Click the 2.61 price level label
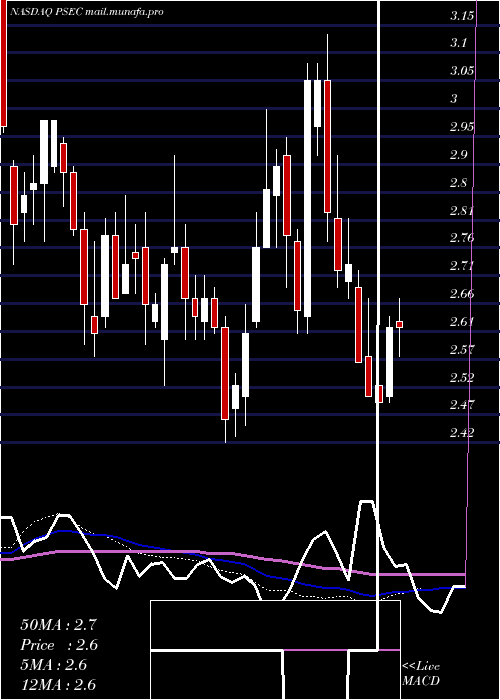The width and height of the screenshot is (500, 700). point(462,322)
